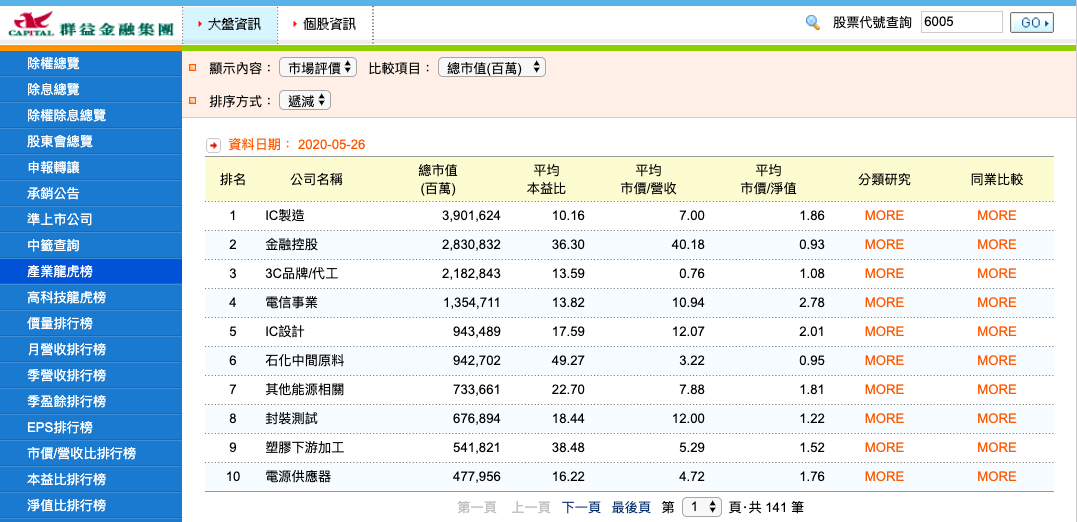The width and height of the screenshot is (1077, 522).
Task: Select 季盈餘排行榜 in sidebar
Action: tap(91, 402)
